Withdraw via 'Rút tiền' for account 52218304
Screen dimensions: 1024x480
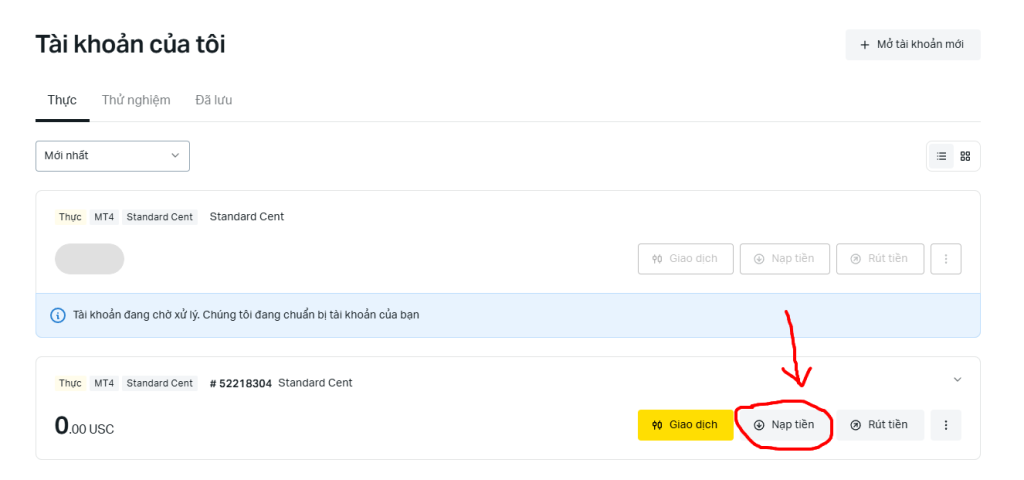point(879,425)
